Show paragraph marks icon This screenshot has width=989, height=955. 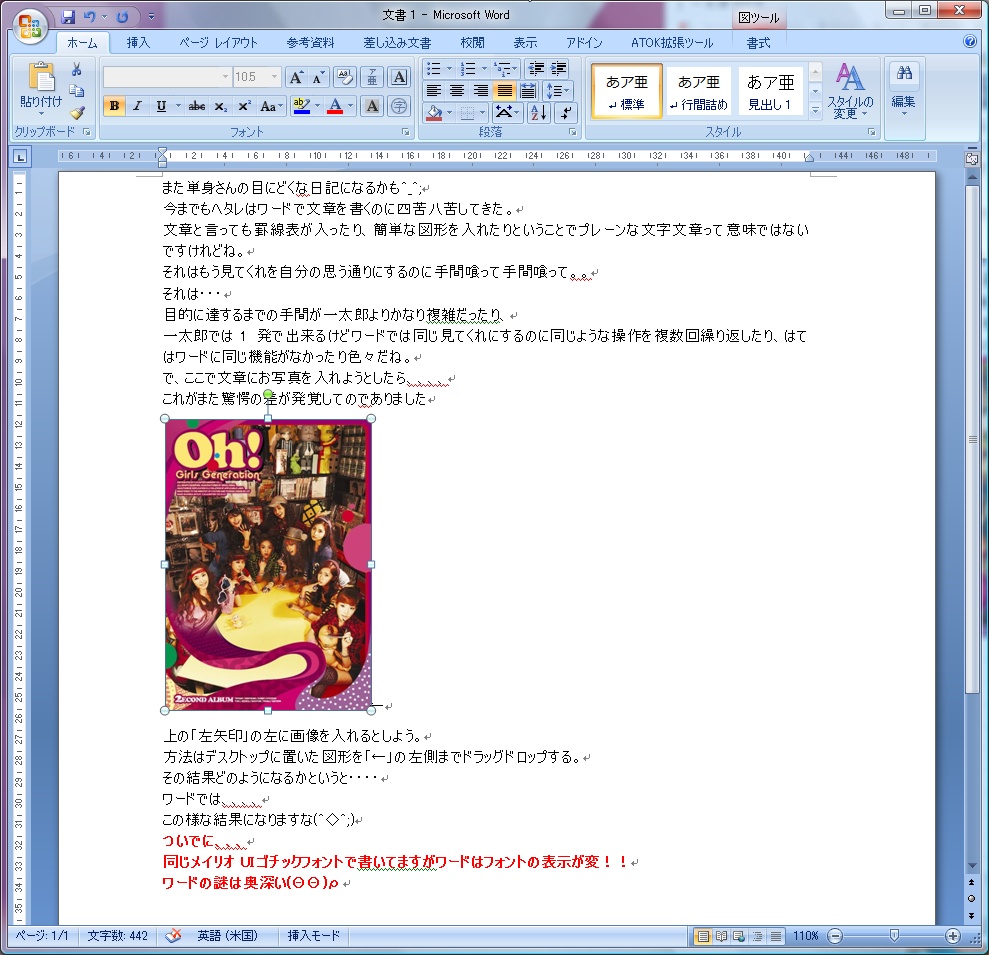tap(566, 113)
